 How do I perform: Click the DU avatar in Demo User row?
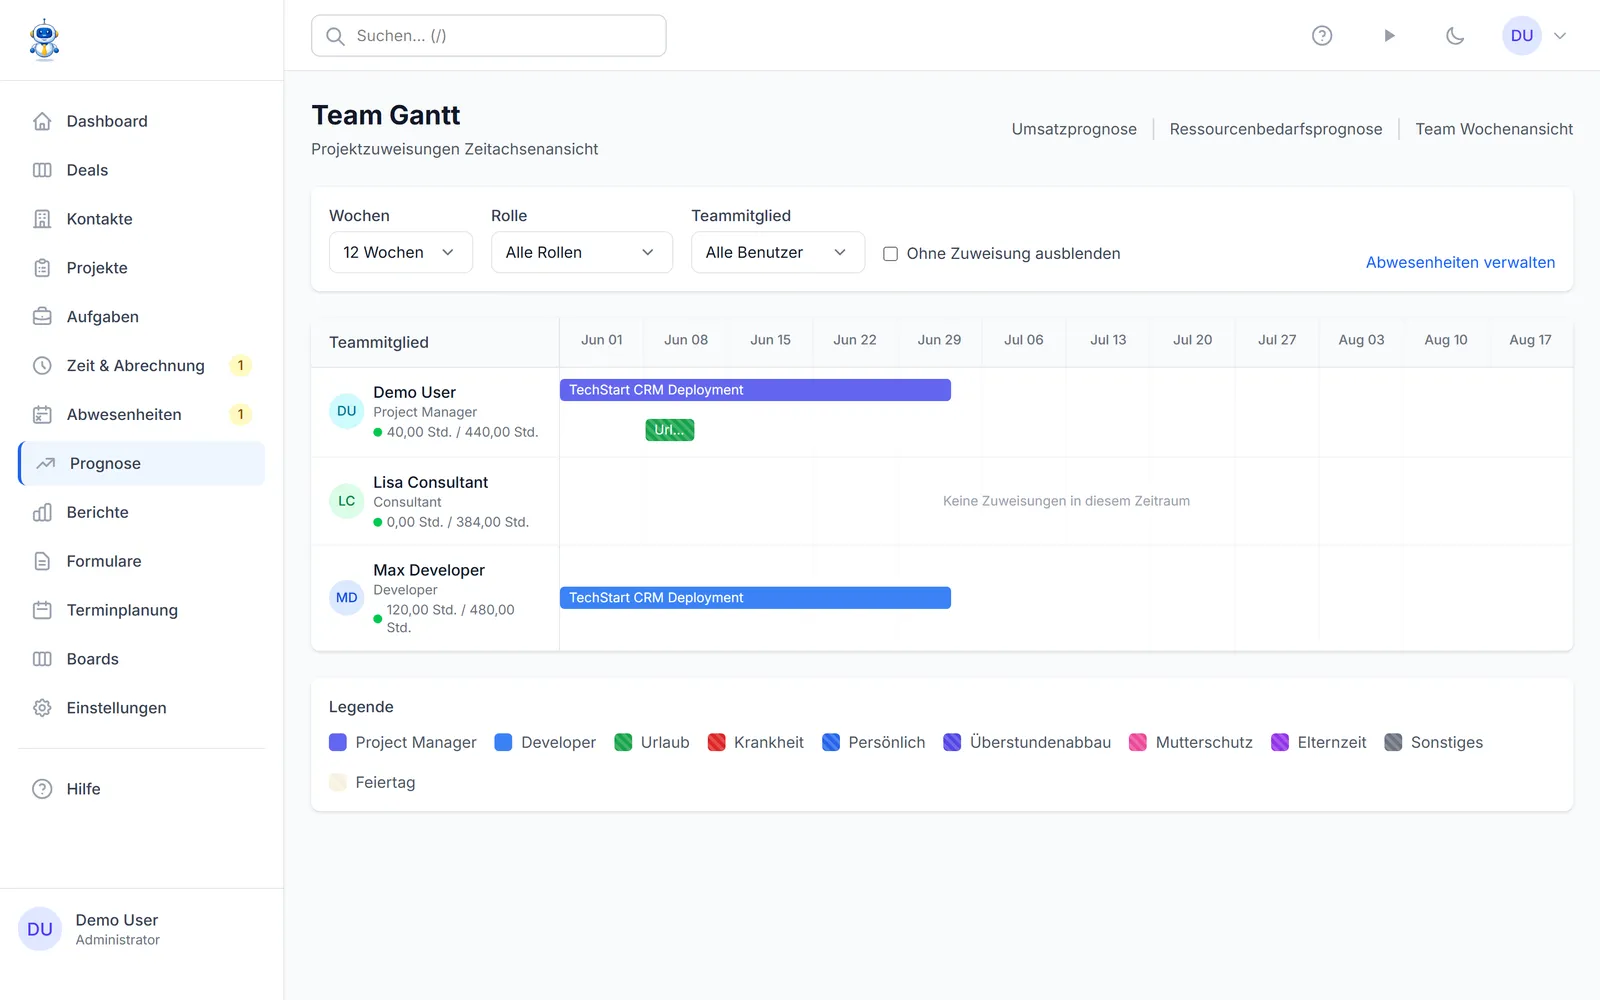[x=347, y=411]
